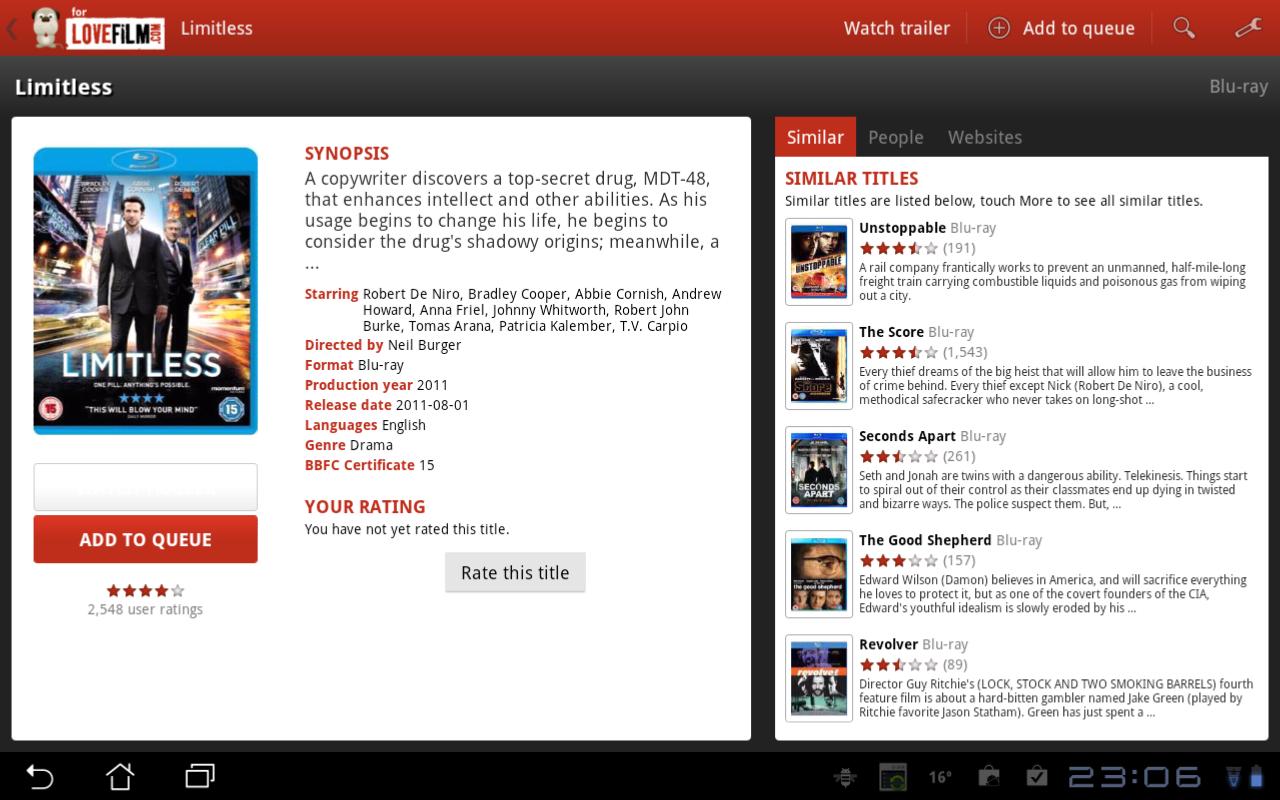This screenshot has height=800, width=1280.
Task: Open the Websites tab
Action: click(984, 137)
